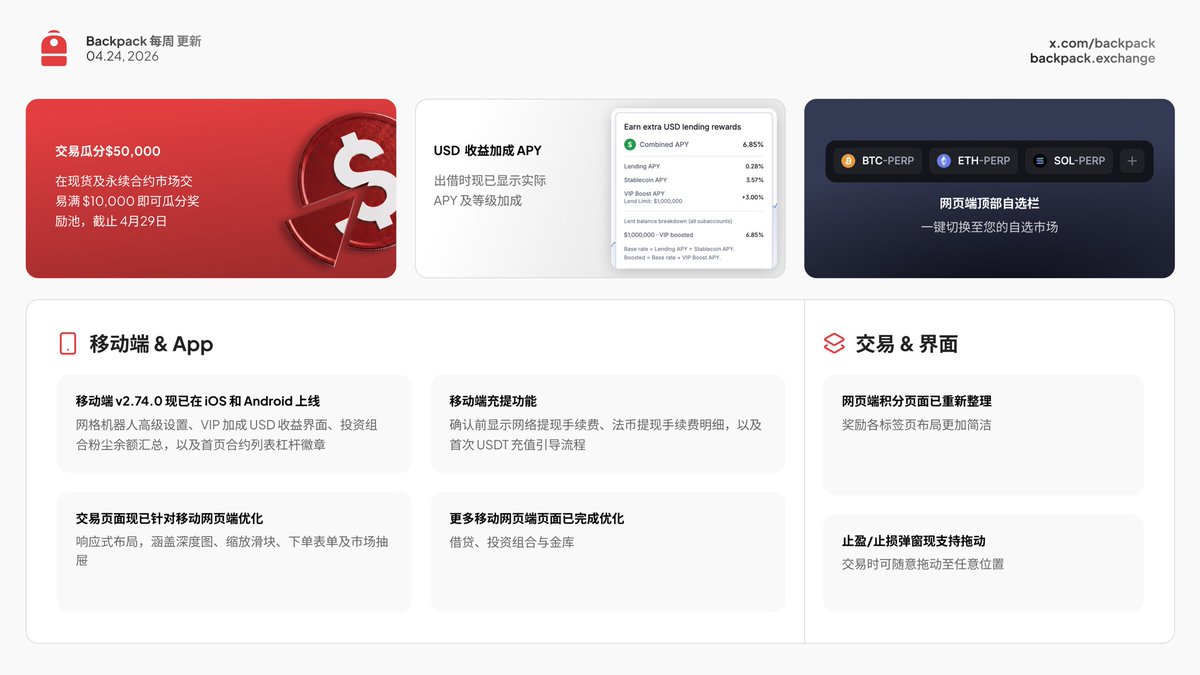Click the plus button in the watchlist bar
The width and height of the screenshot is (1200, 675).
(1131, 160)
